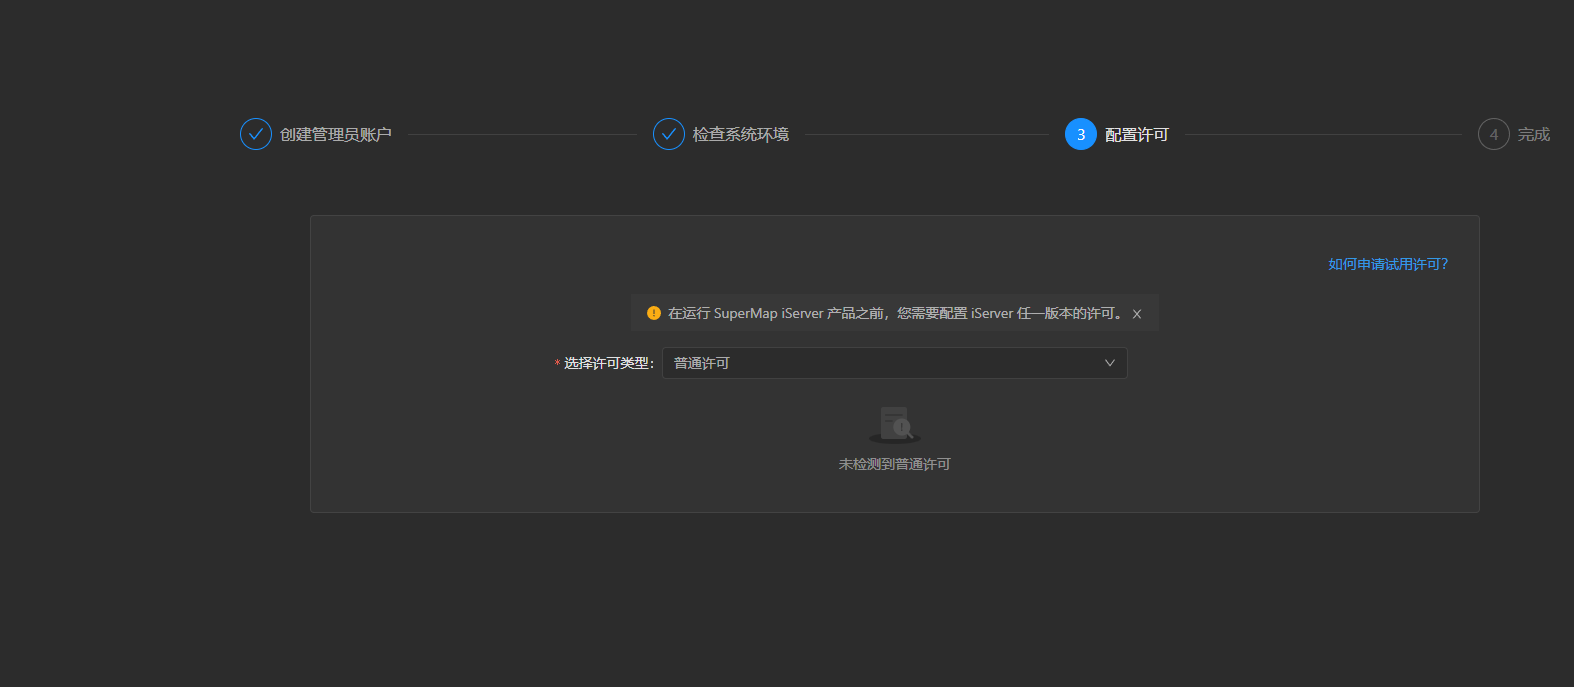Screen dimensions: 1574x687
Task: Dismiss the iServer license alert message
Action: (x=1137, y=314)
